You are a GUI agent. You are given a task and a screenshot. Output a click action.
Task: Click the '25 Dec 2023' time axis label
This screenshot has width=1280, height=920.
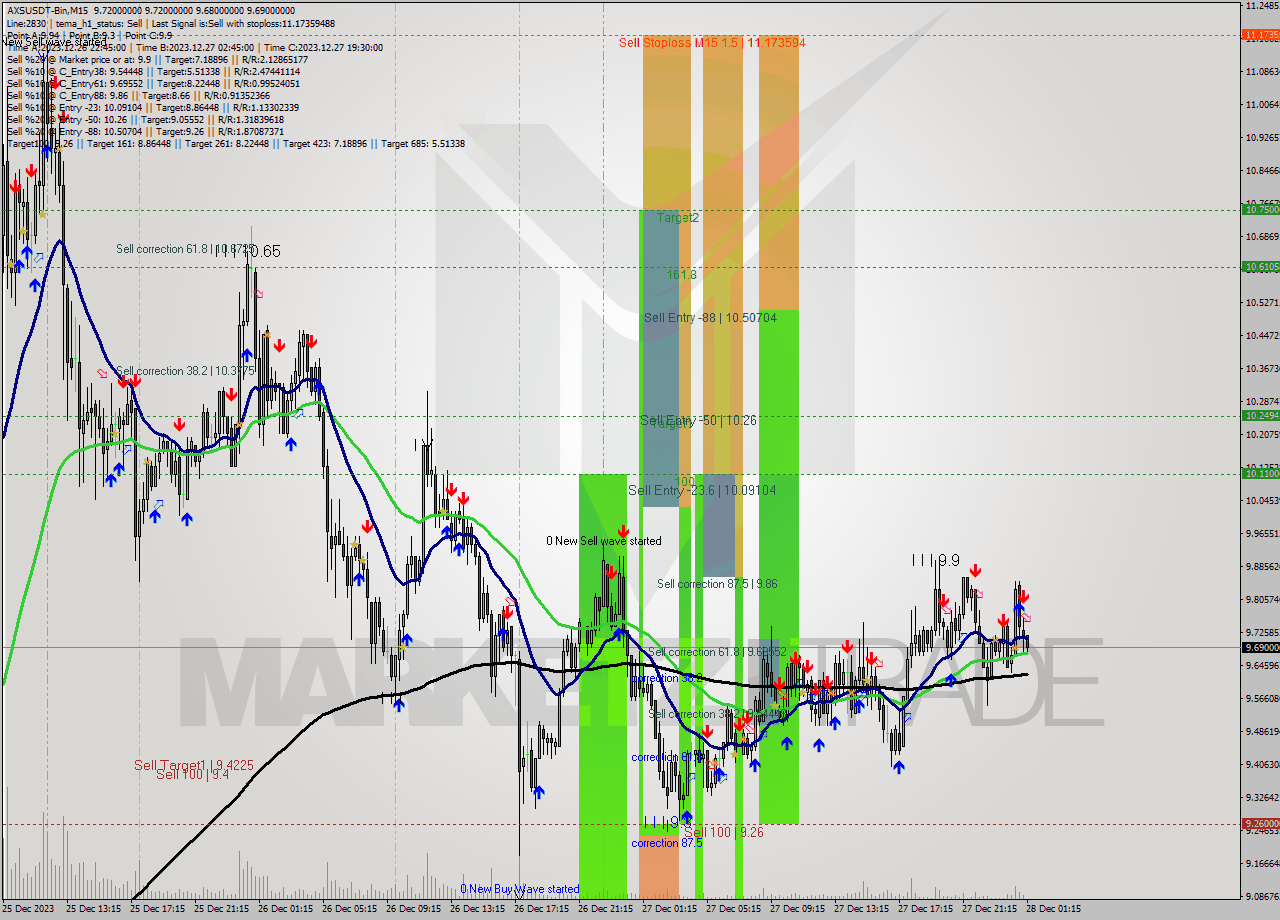coord(28,909)
